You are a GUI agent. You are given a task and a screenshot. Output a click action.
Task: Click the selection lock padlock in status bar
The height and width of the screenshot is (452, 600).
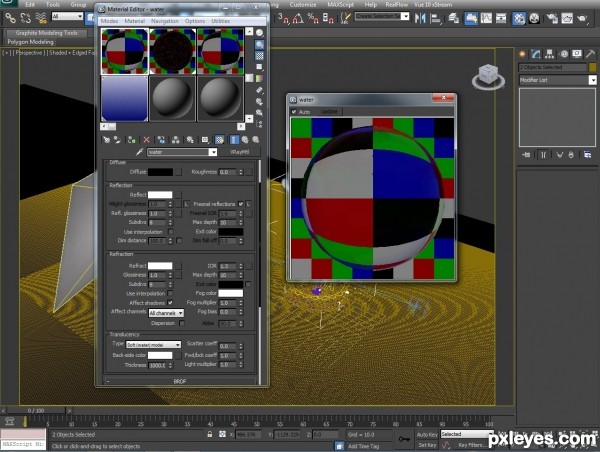(x=210, y=434)
